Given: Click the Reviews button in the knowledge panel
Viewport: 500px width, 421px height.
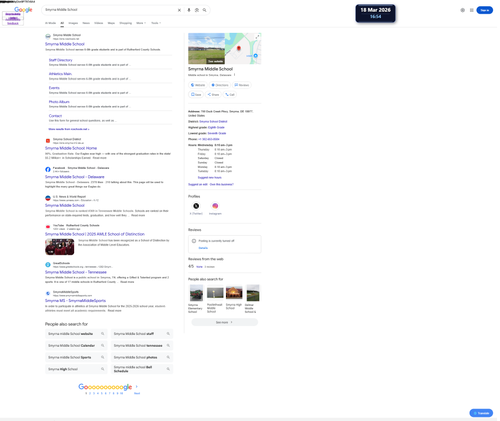Looking at the screenshot, I should pyautogui.click(x=242, y=85).
